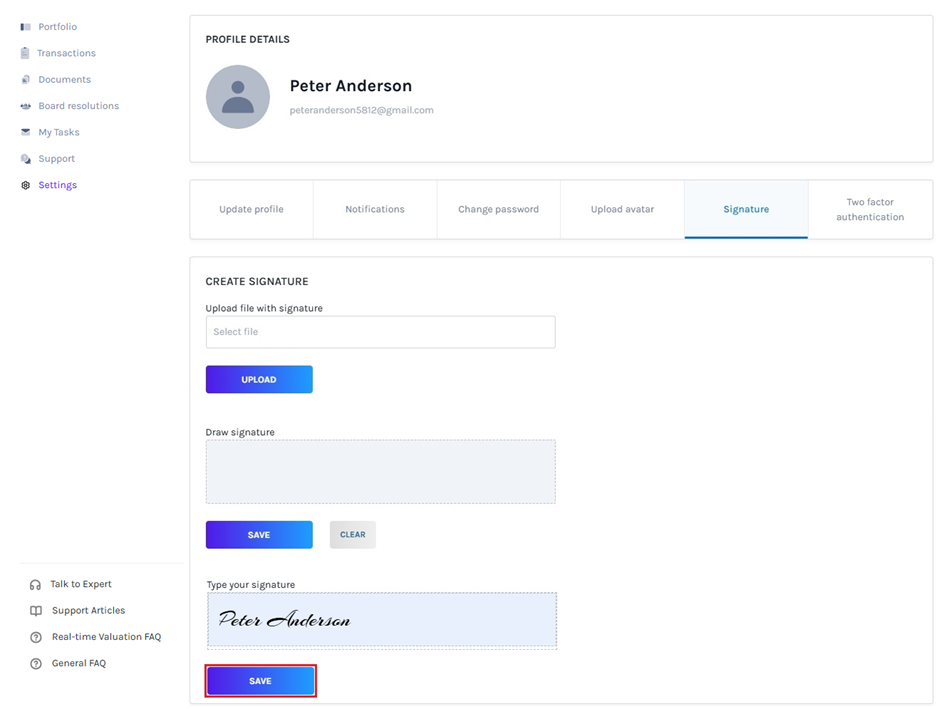The height and width of the screenshot is (709, 939).
Task: Click inside the Draw signature canvas
Action: pos(380,472)
